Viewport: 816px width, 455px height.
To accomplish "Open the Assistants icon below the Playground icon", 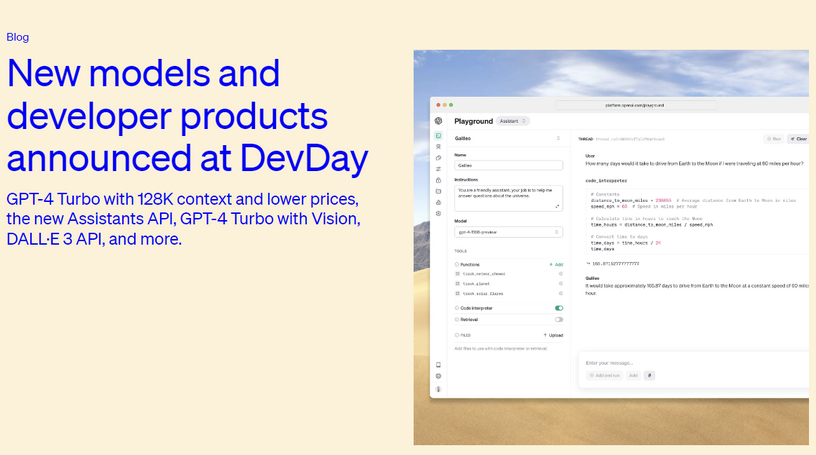I will click(x=438, y=147).
